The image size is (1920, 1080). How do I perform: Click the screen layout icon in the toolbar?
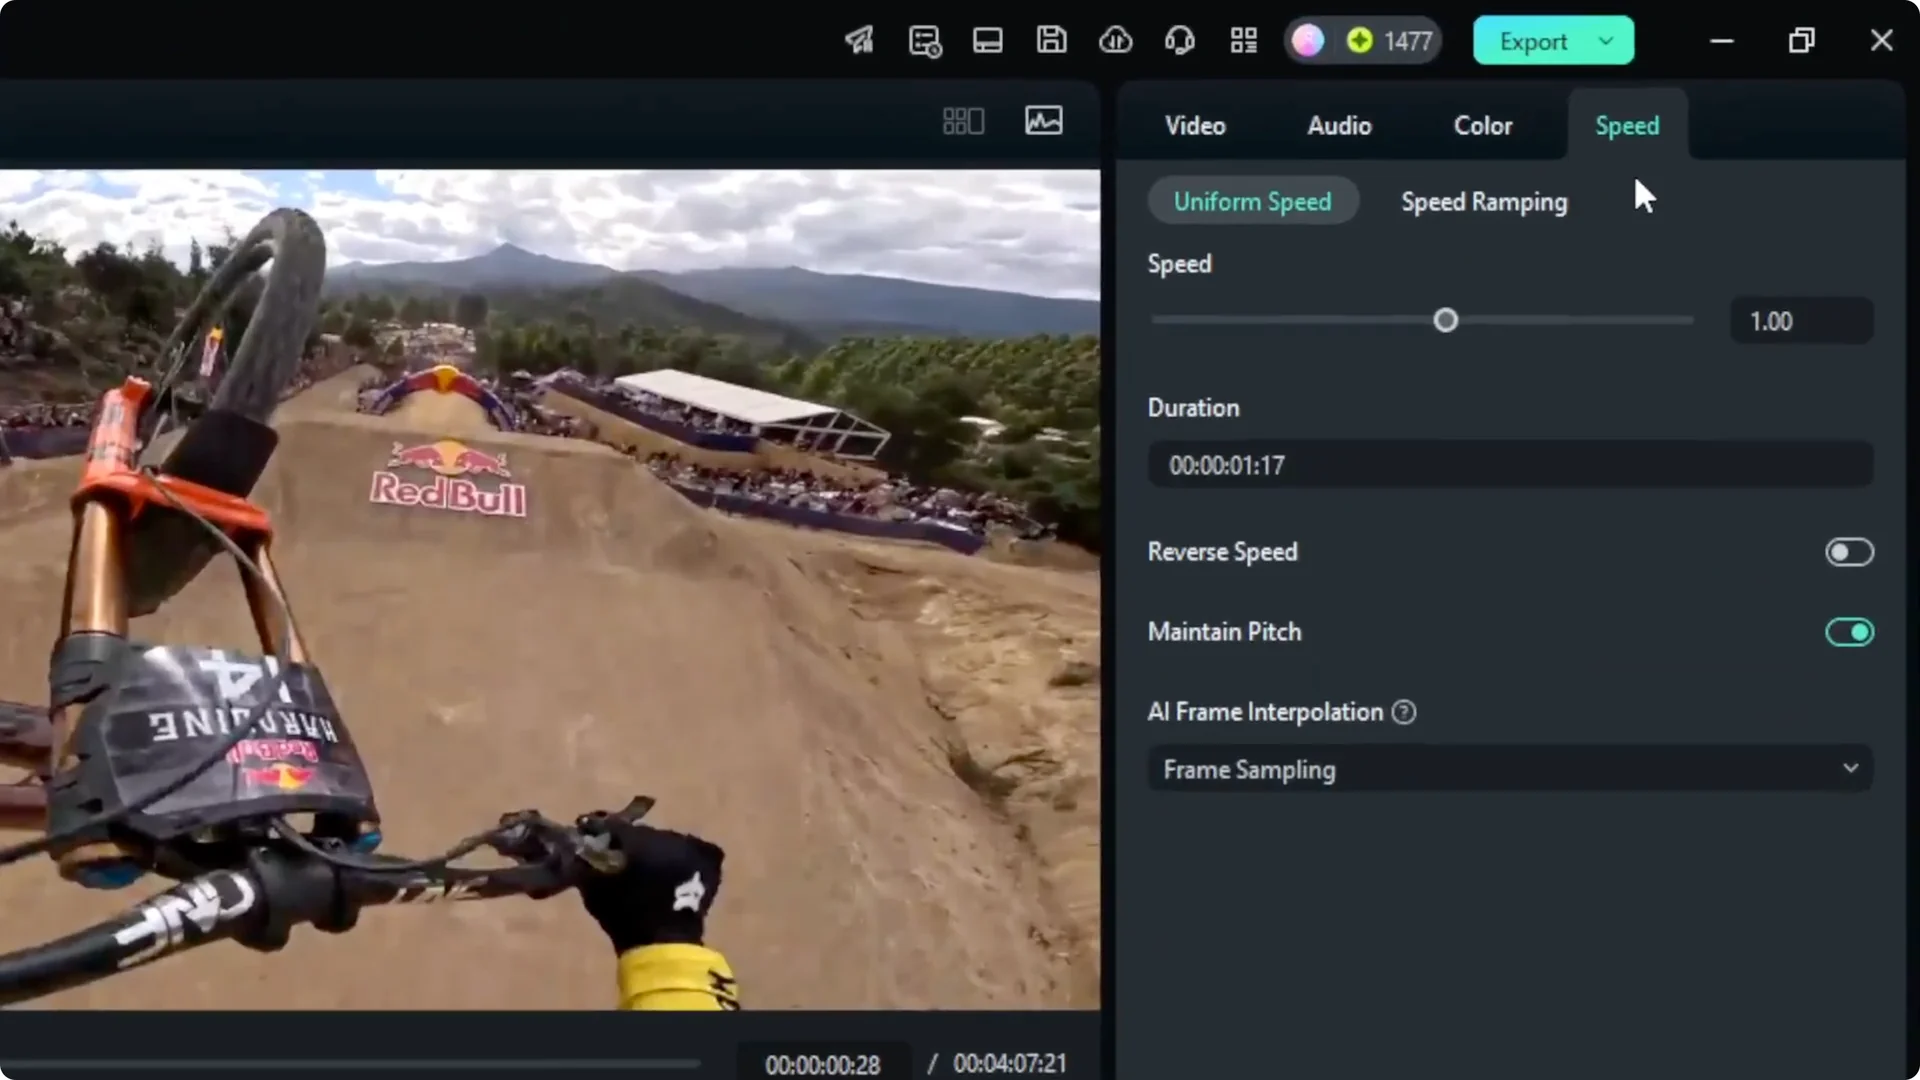tap(987, 40)
